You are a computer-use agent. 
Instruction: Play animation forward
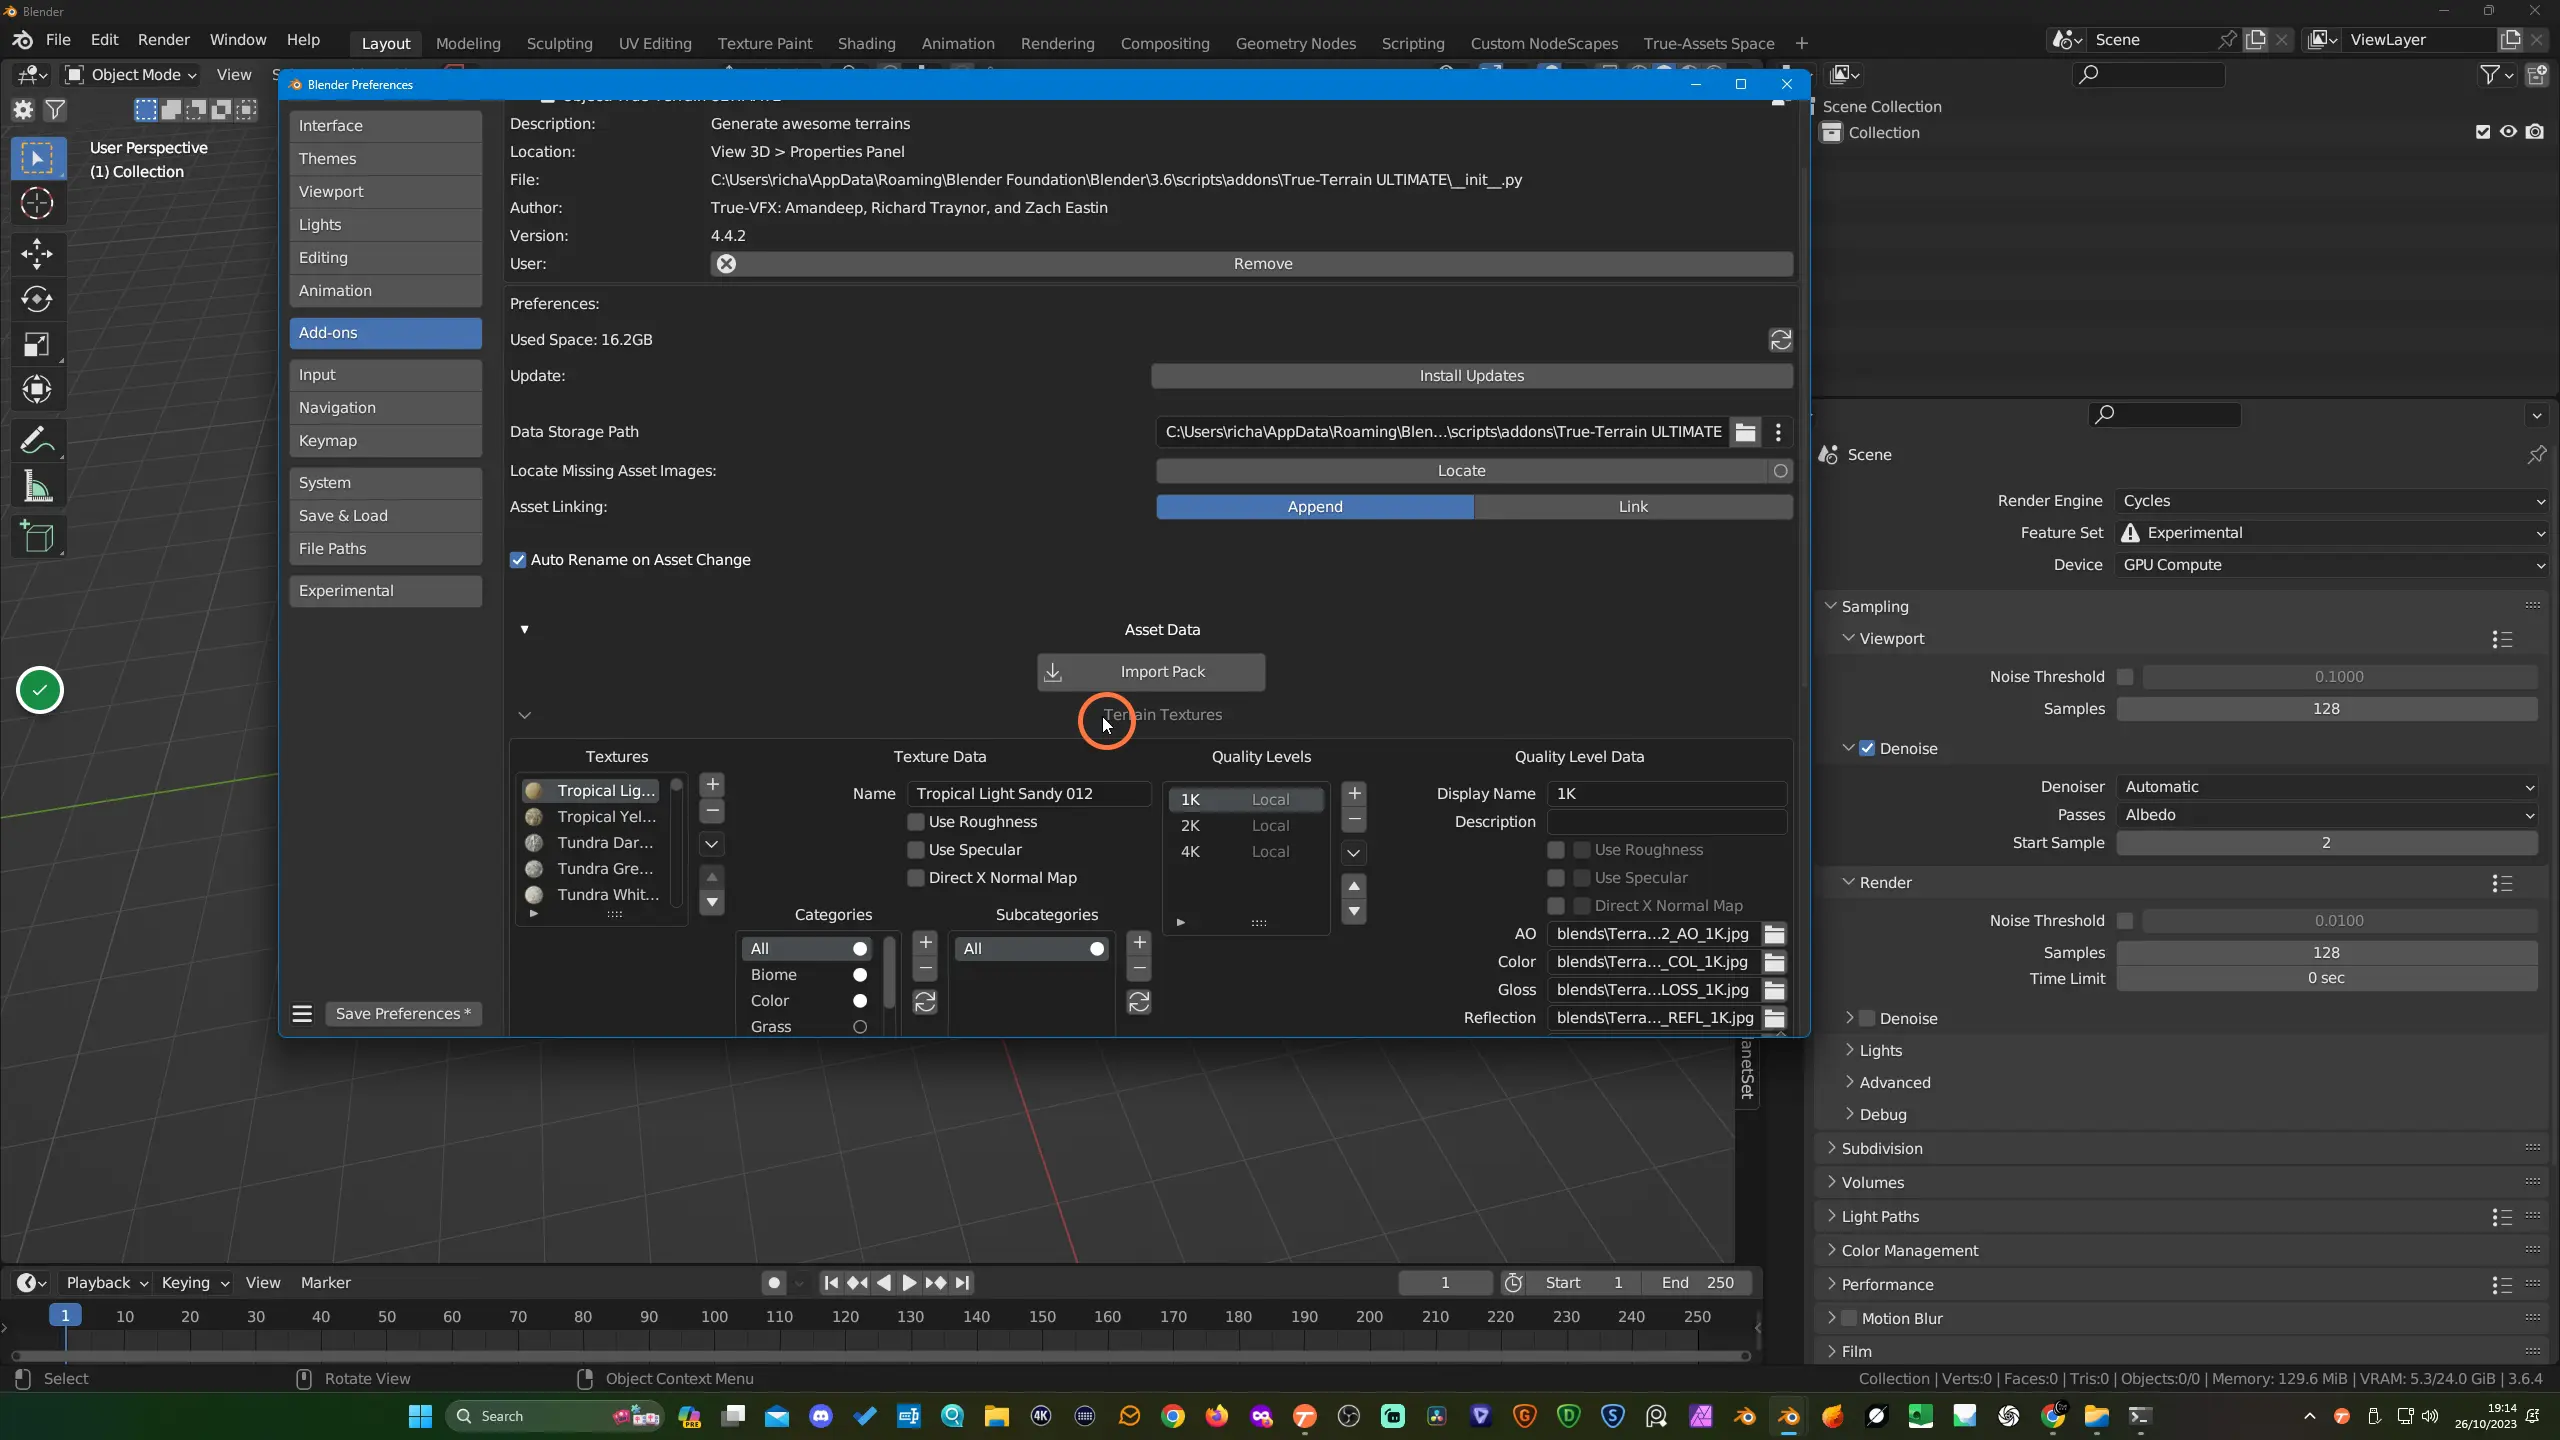click(x=909, y=1283)
